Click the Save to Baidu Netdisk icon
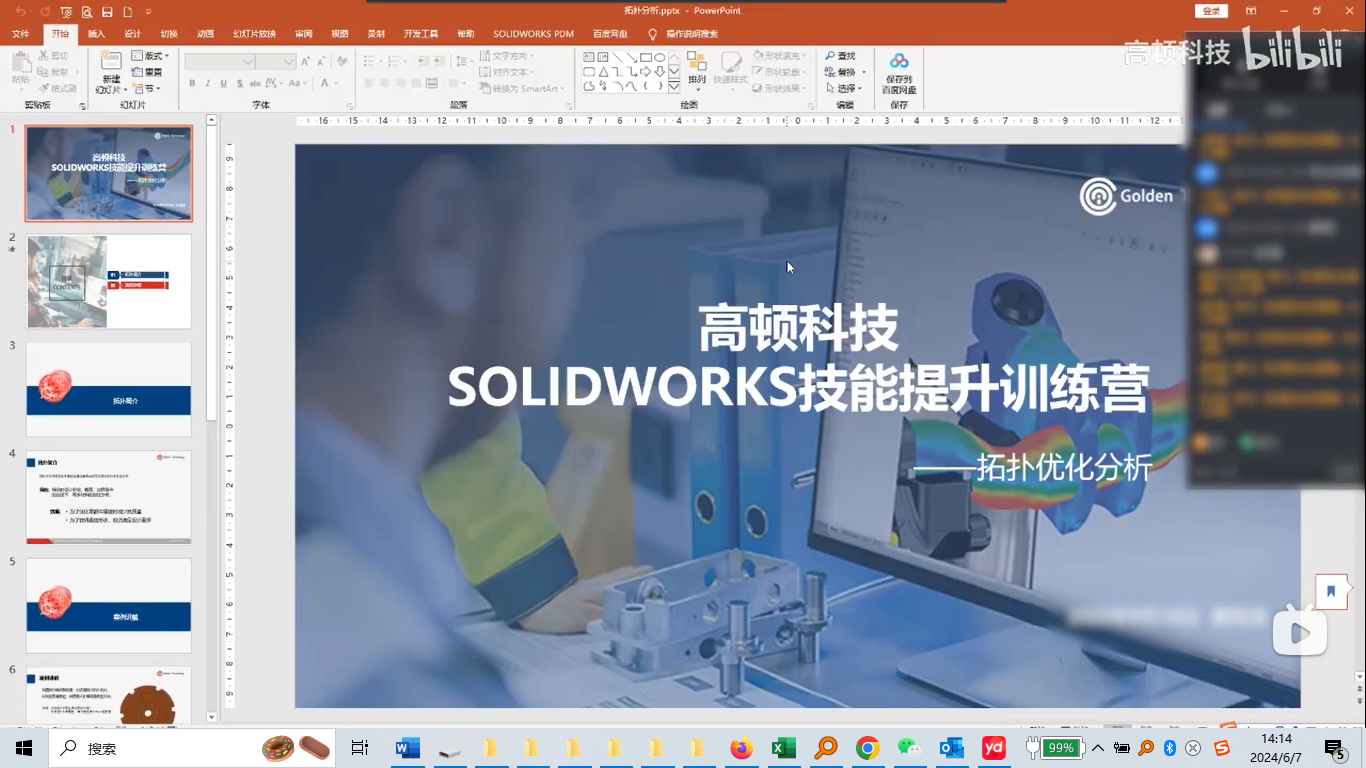1366x768 pixels. coord(899,63)
